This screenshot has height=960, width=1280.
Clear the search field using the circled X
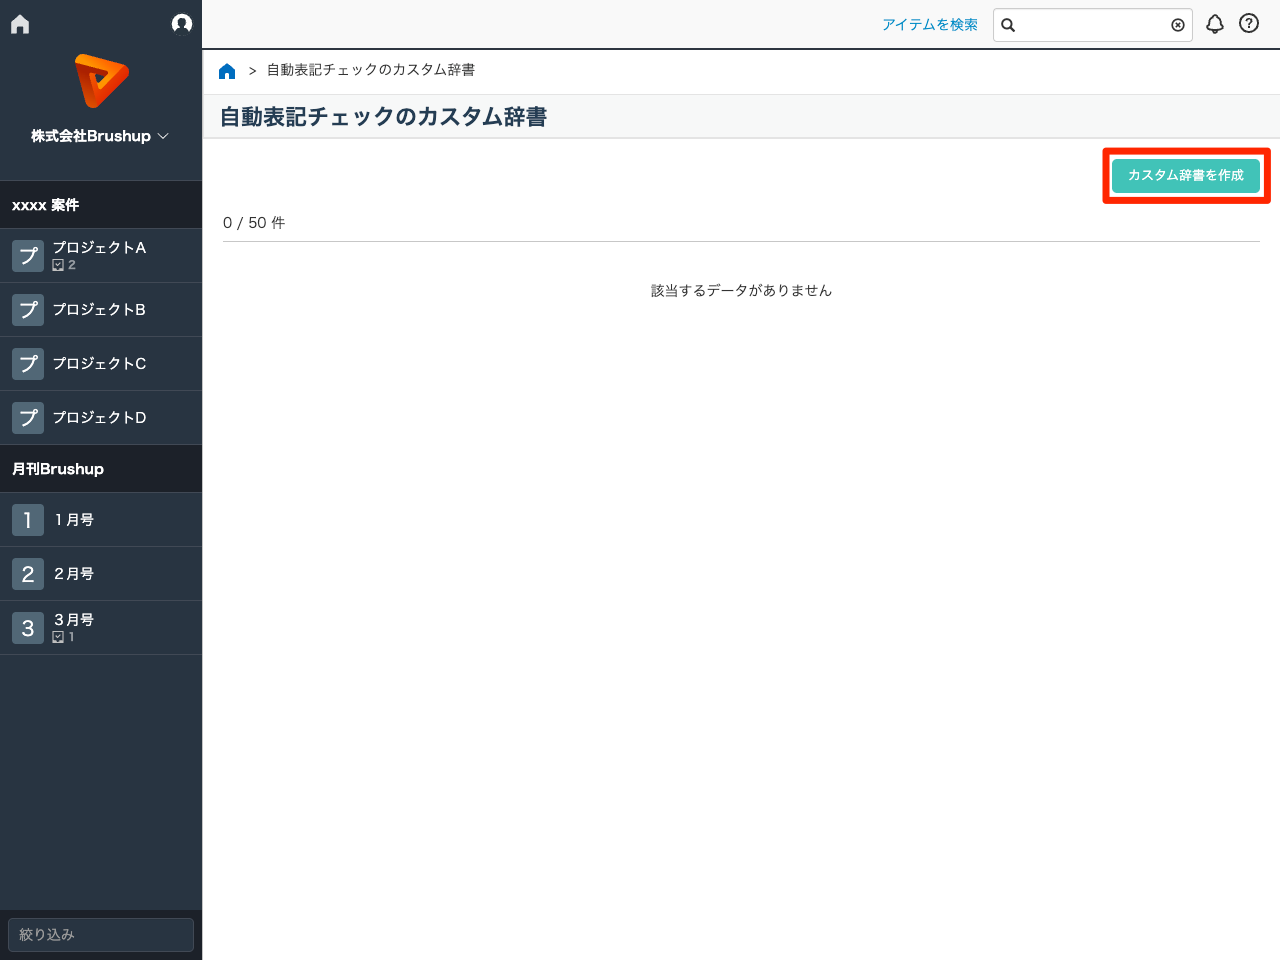click(1177, 25)
